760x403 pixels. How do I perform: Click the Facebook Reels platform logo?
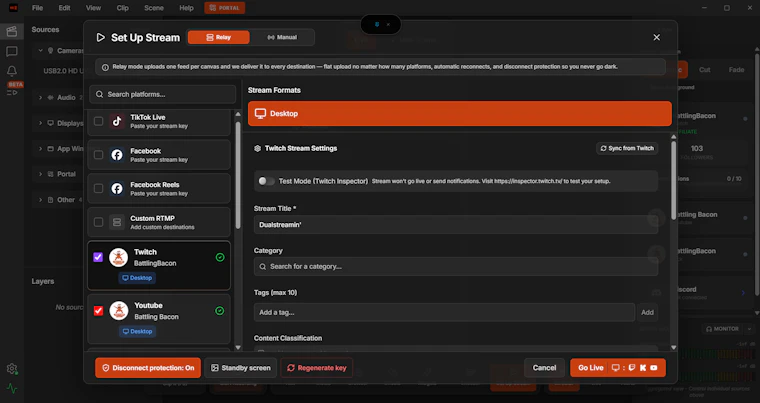pyautogui.click(x=117, y=189)
